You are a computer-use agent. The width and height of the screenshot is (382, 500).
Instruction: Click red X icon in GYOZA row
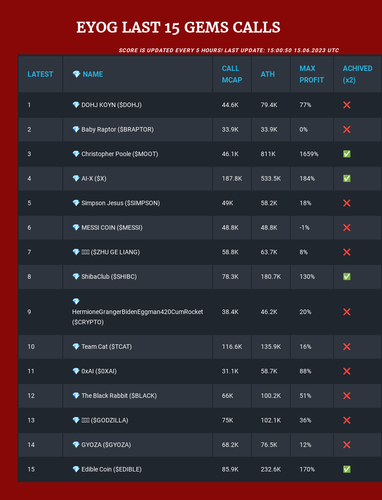(x=347, y=445)
